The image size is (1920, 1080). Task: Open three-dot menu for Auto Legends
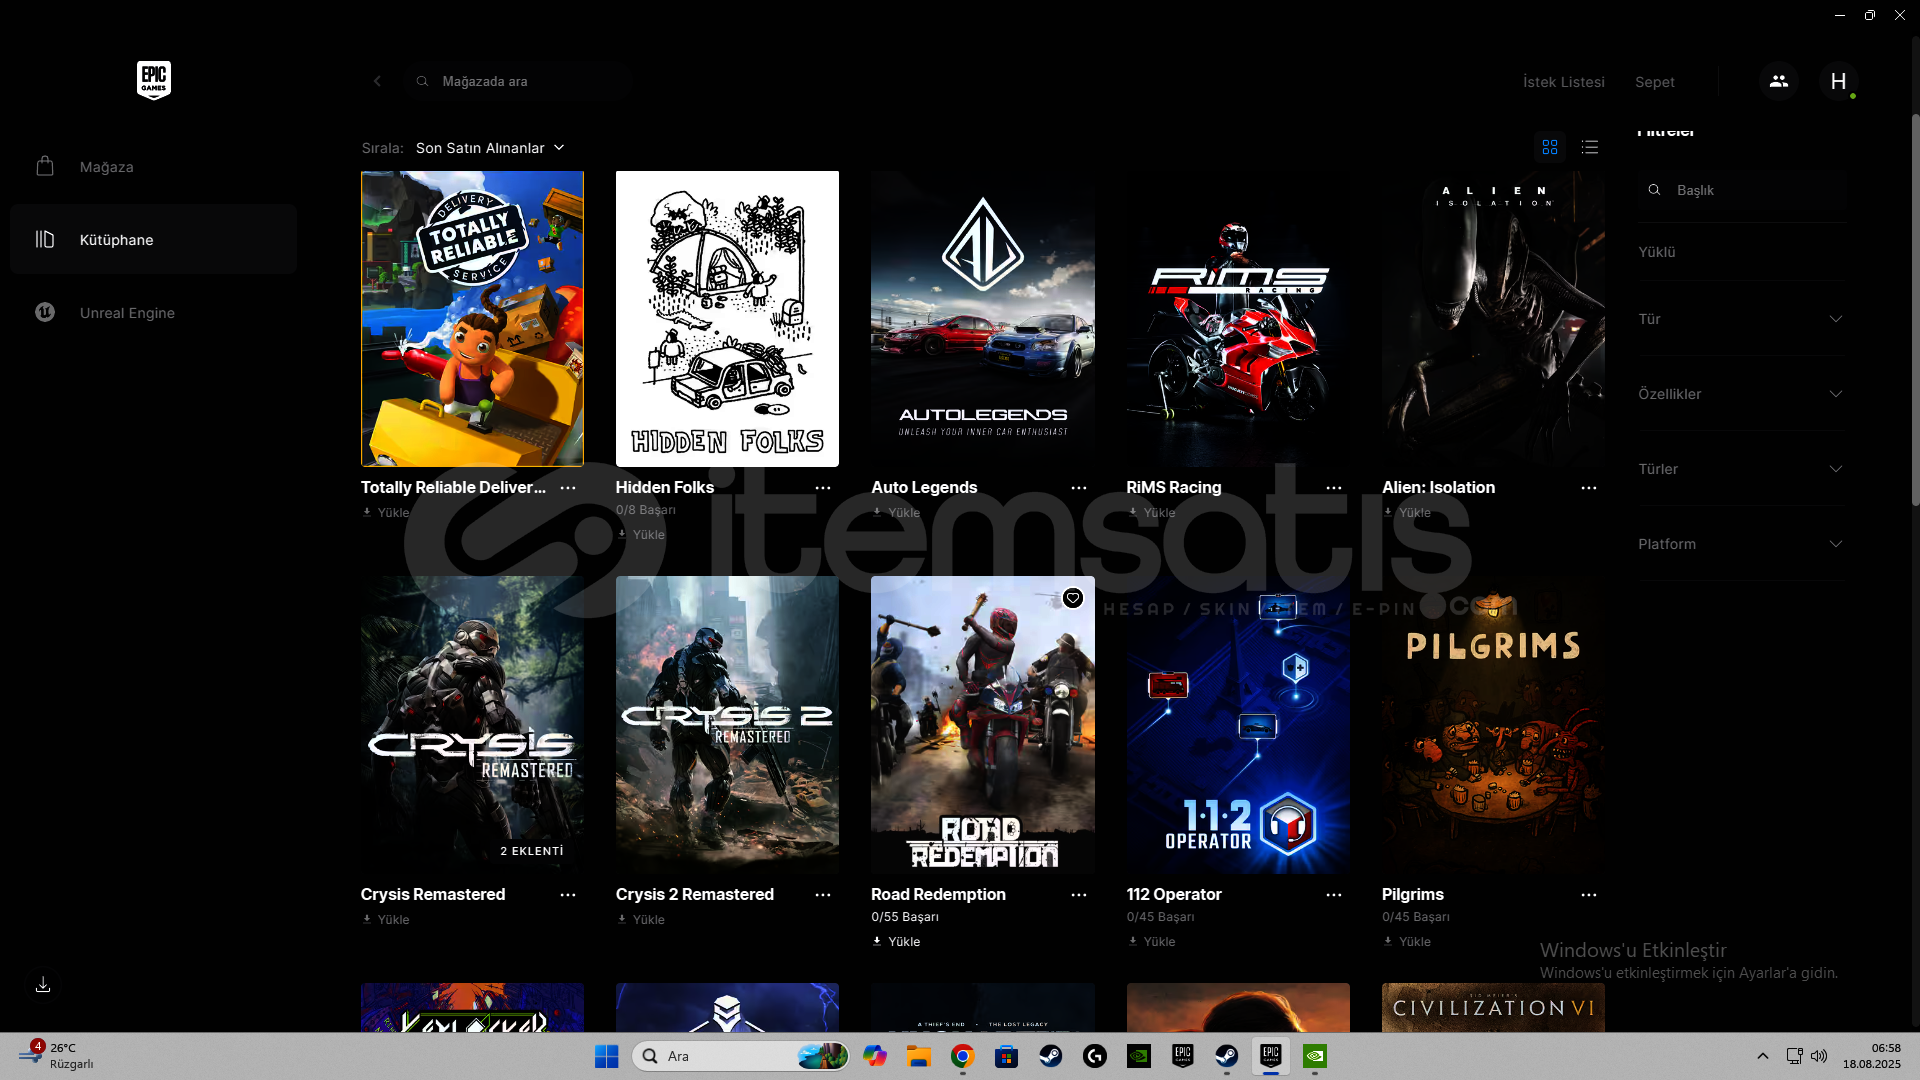pyautogui.click(x=1079, y=488)
